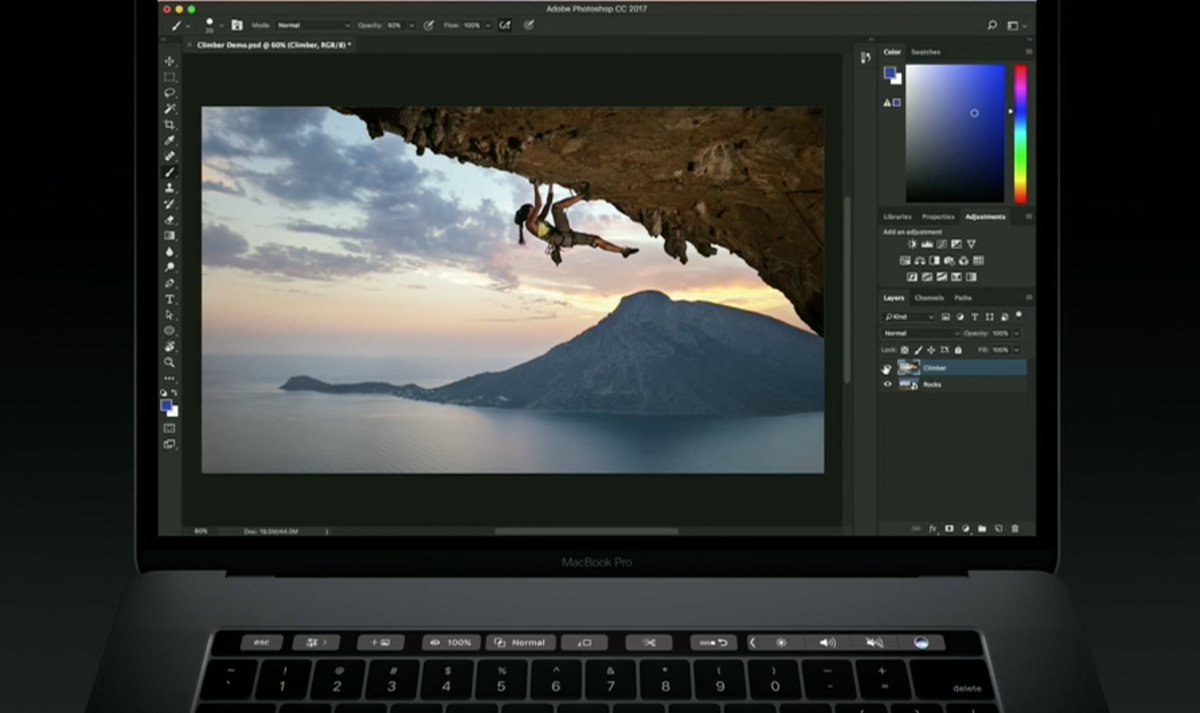Tap the Siri button on Touch Bar
This screenshot has width=1200, height=713.
(x=921, y=642)
